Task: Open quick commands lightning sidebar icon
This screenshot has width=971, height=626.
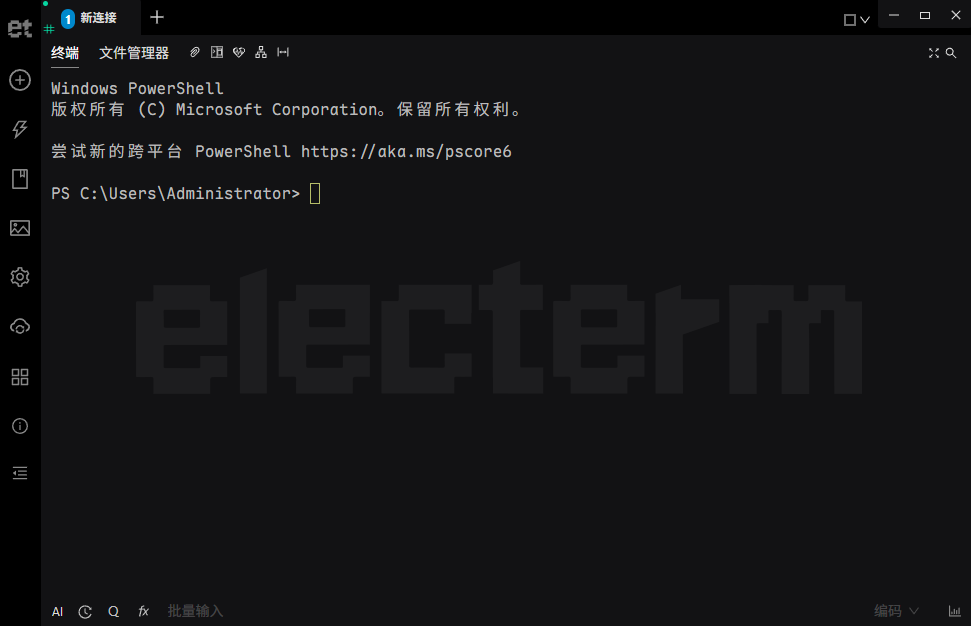Action: 20,129
